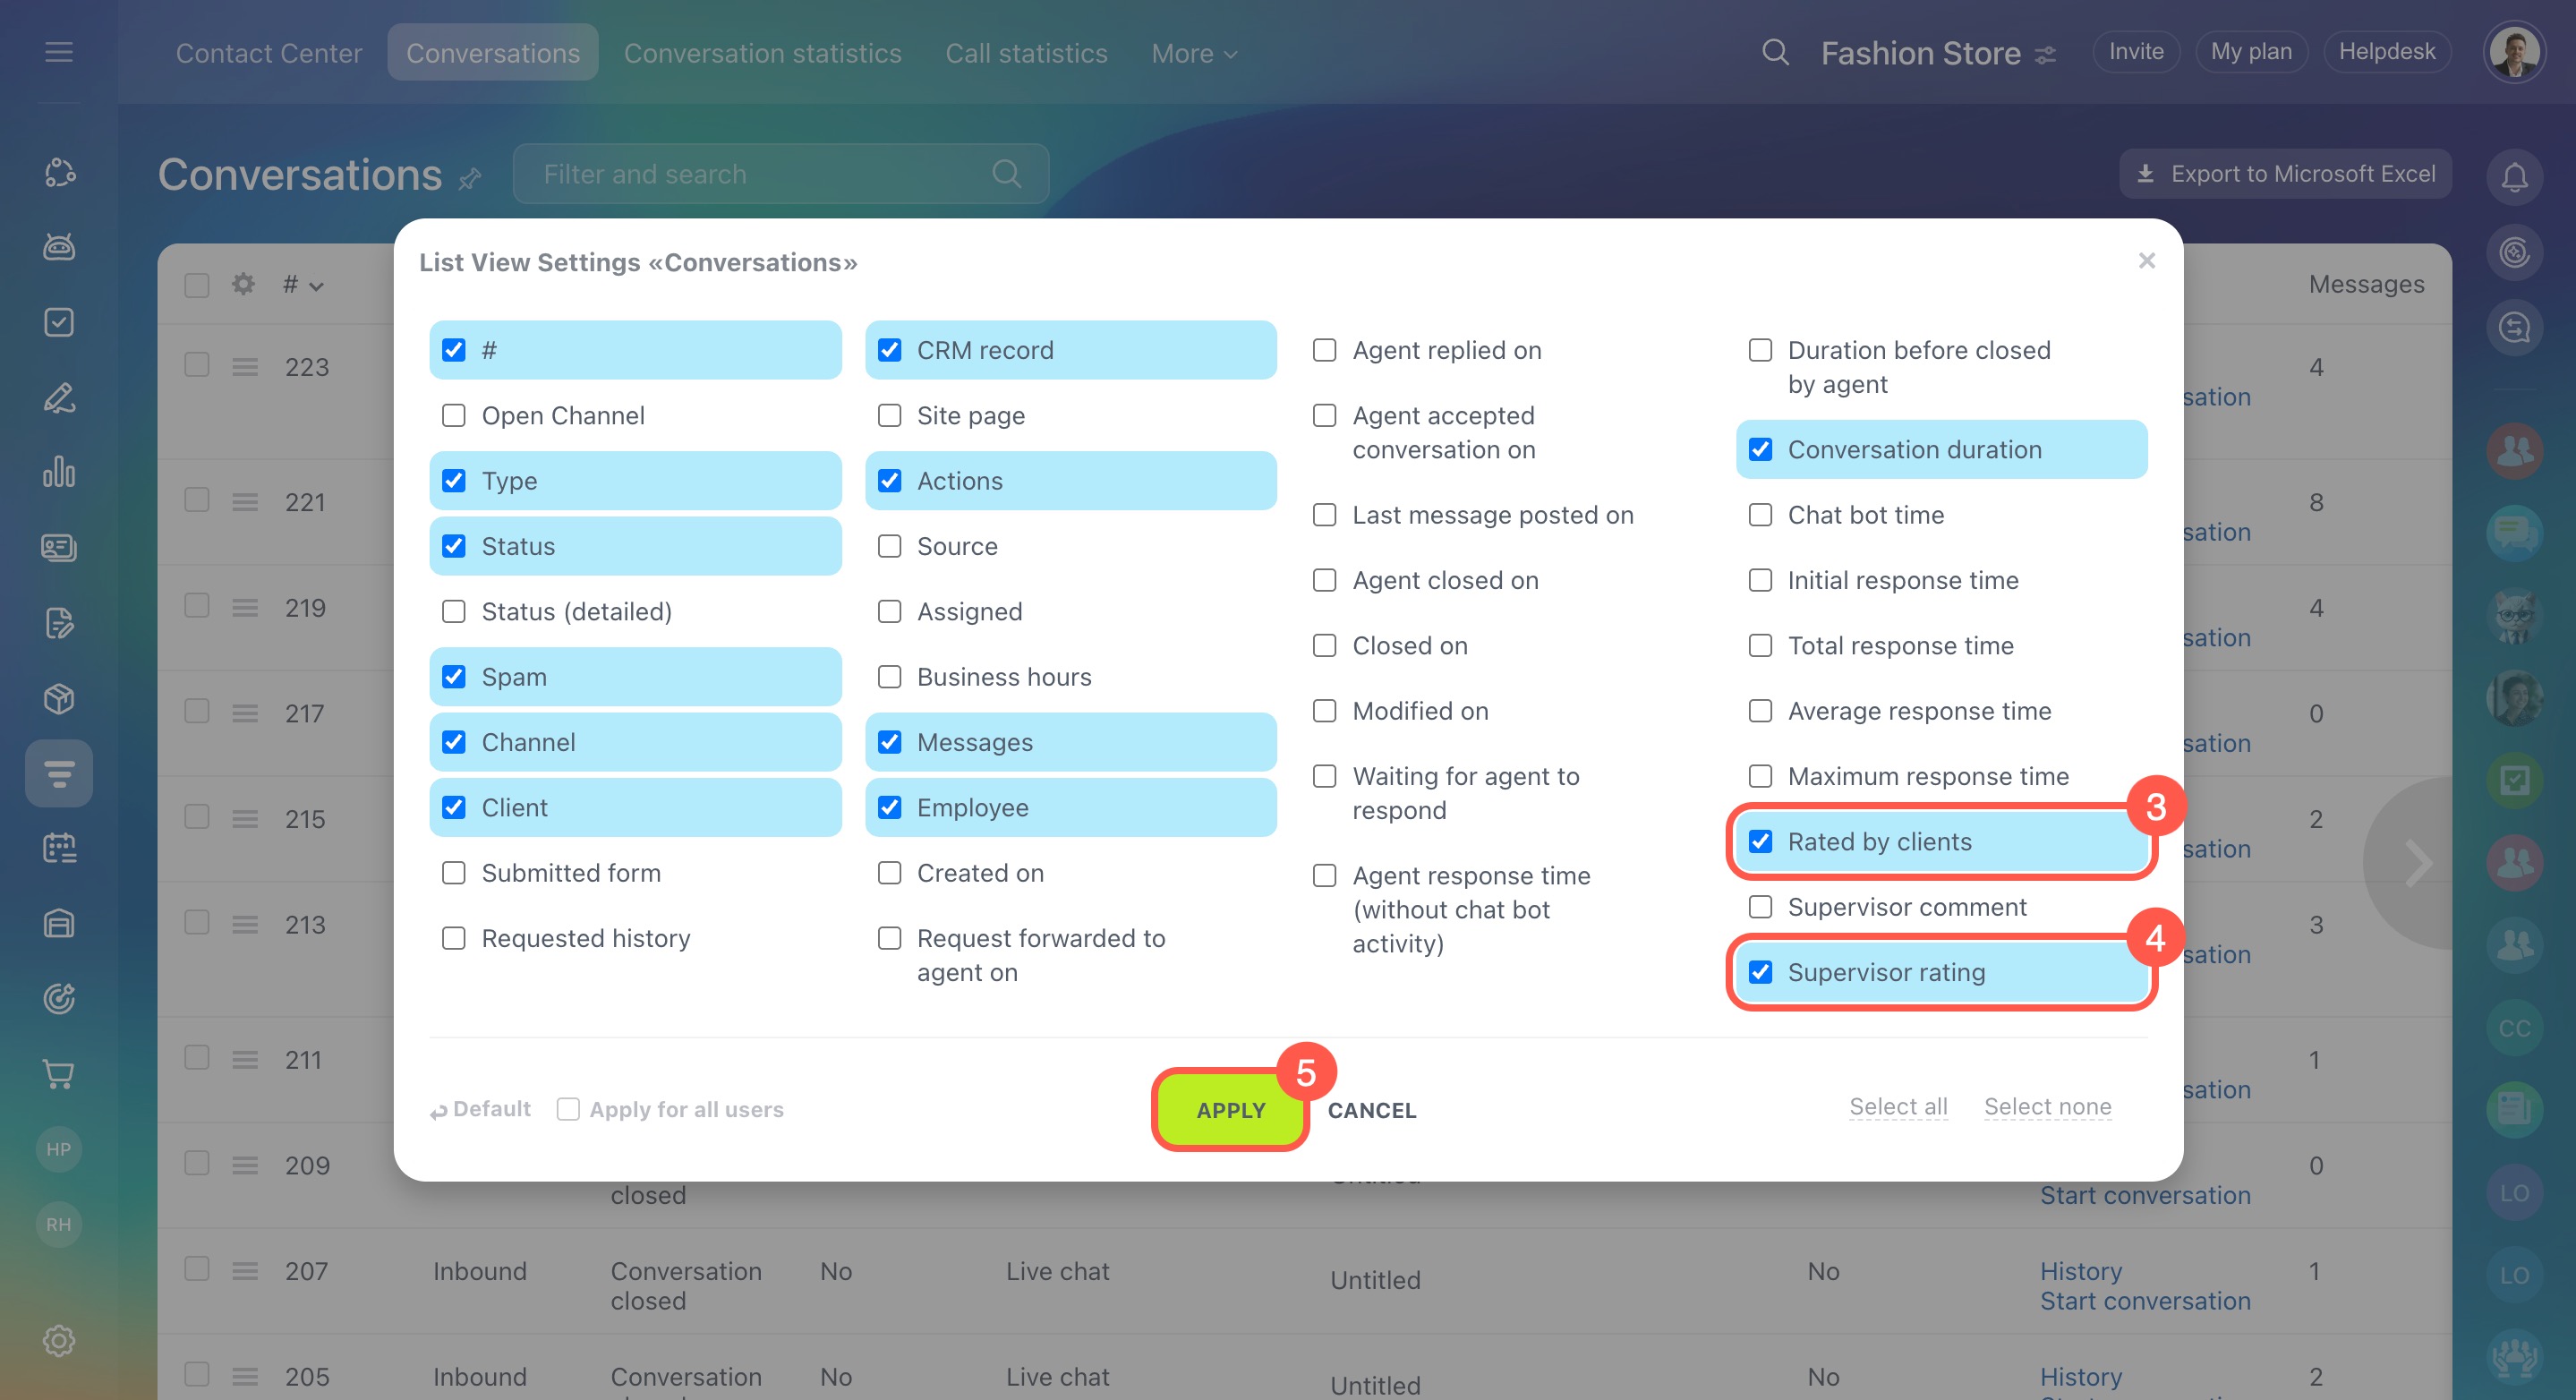Click Select none link
2576x1400 pixels.
click(x=2047, y=1106)
